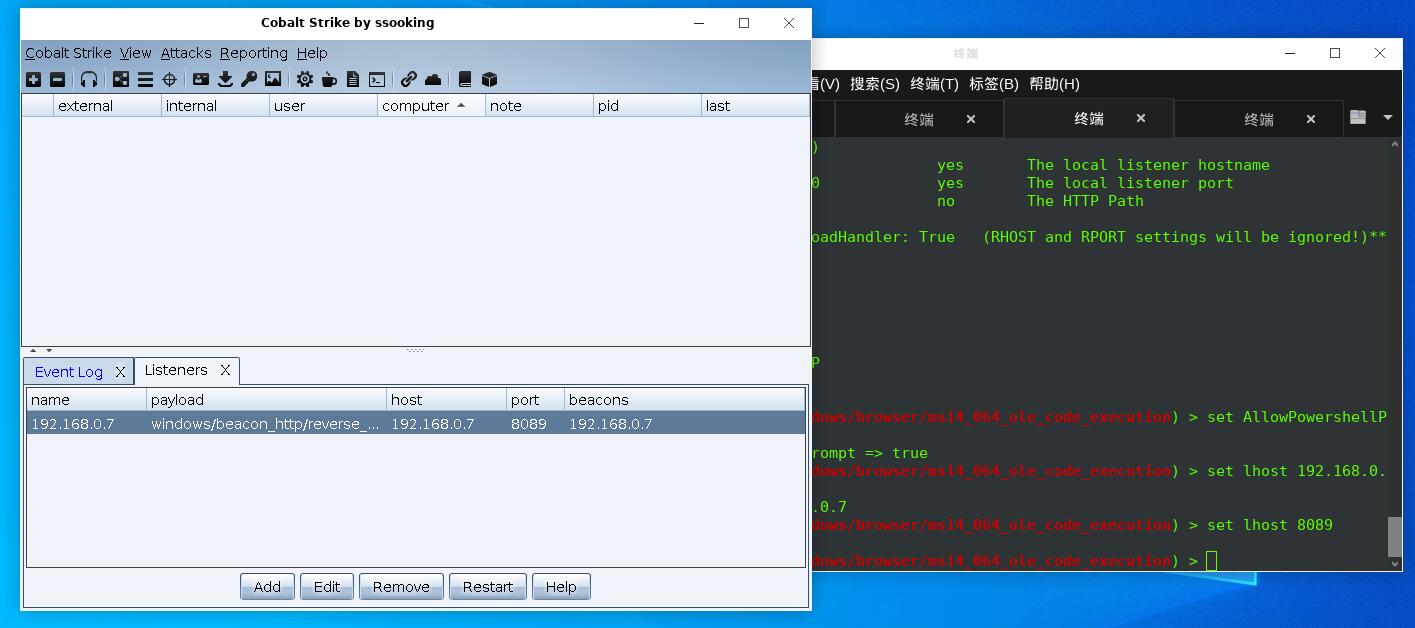Open the terminal 搜索(S) menu

(874, 84)
